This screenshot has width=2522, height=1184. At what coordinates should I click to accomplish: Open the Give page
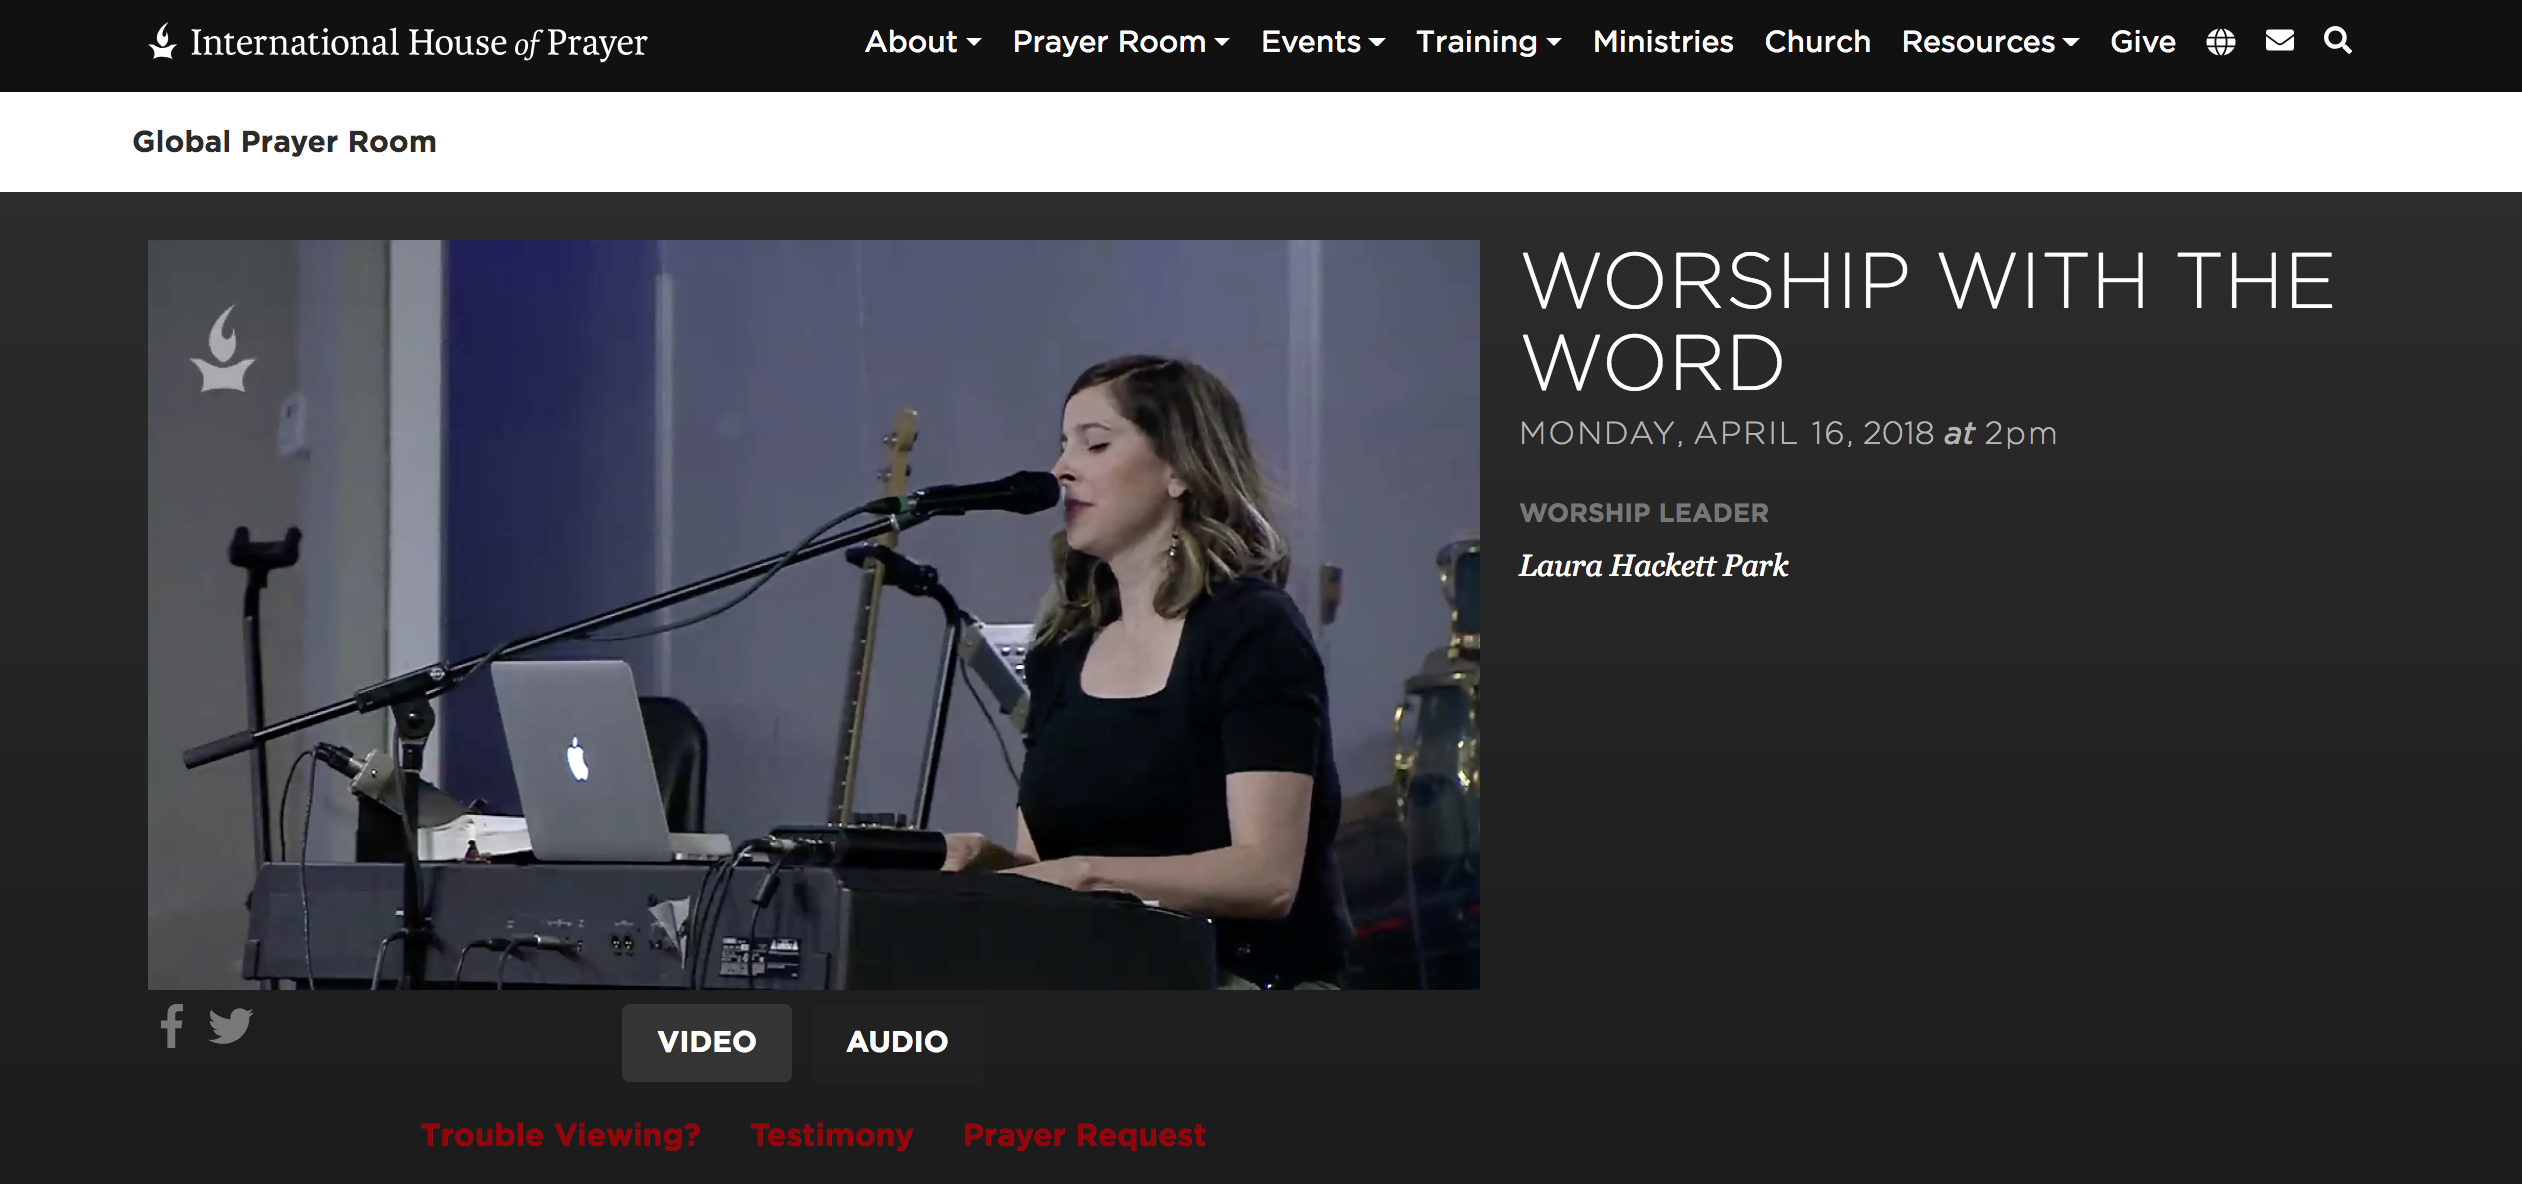click(2143, 42)
